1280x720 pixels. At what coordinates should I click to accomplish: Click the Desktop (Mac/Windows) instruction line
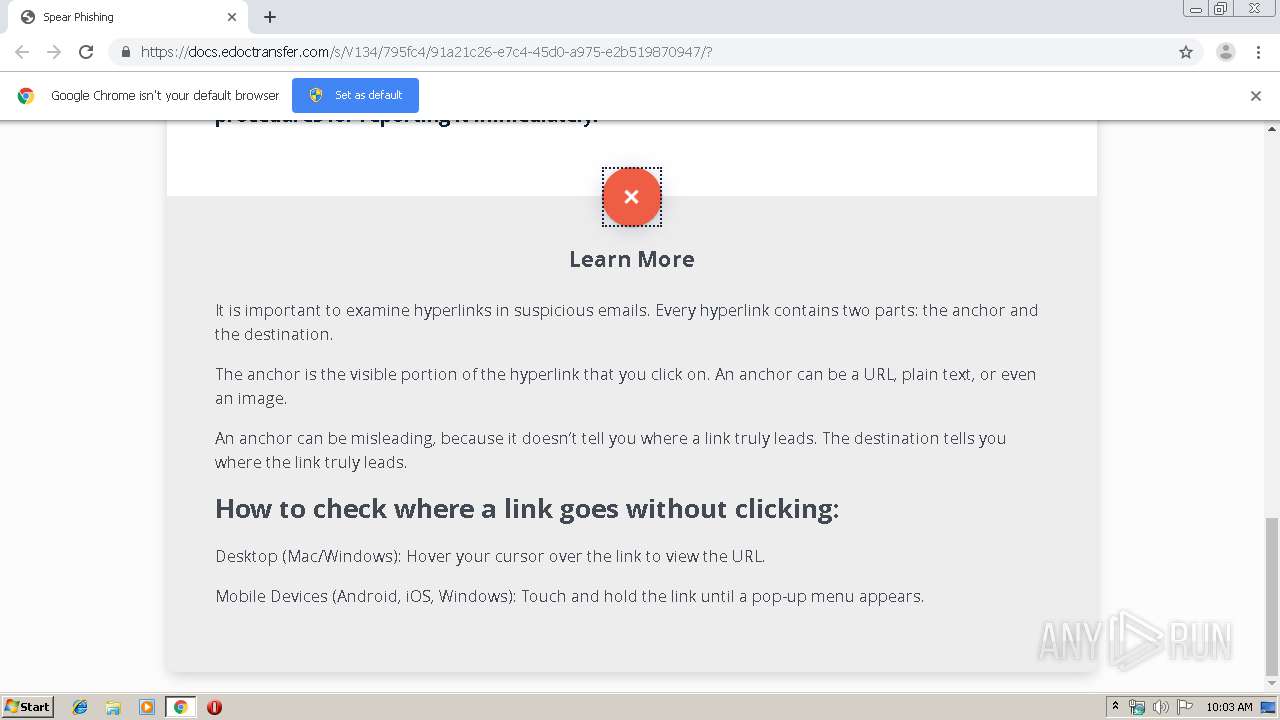(490, 556)
